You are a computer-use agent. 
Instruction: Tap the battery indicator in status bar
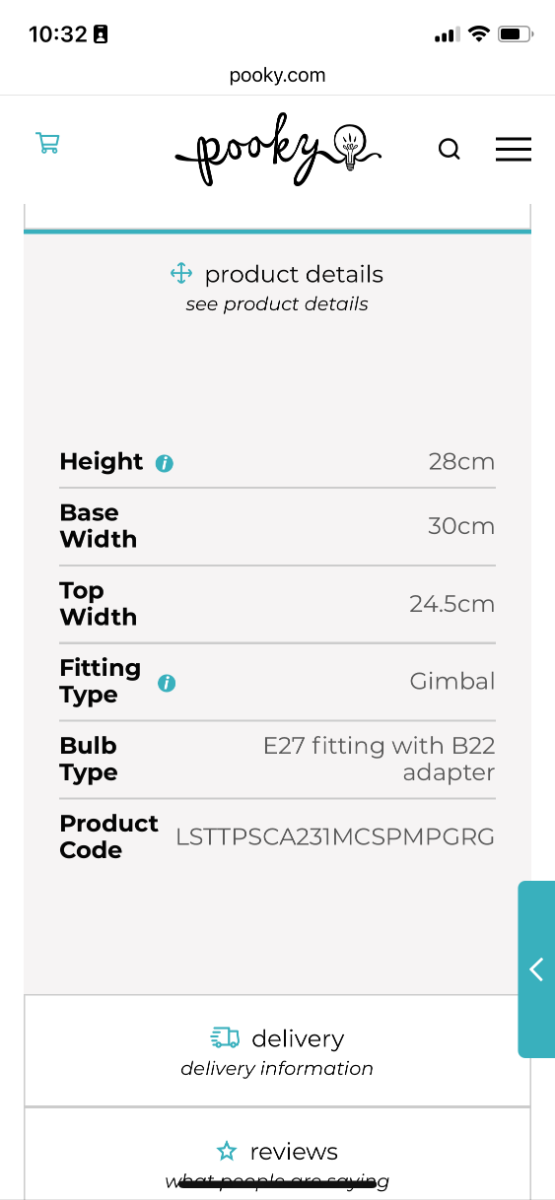(515, 34)
